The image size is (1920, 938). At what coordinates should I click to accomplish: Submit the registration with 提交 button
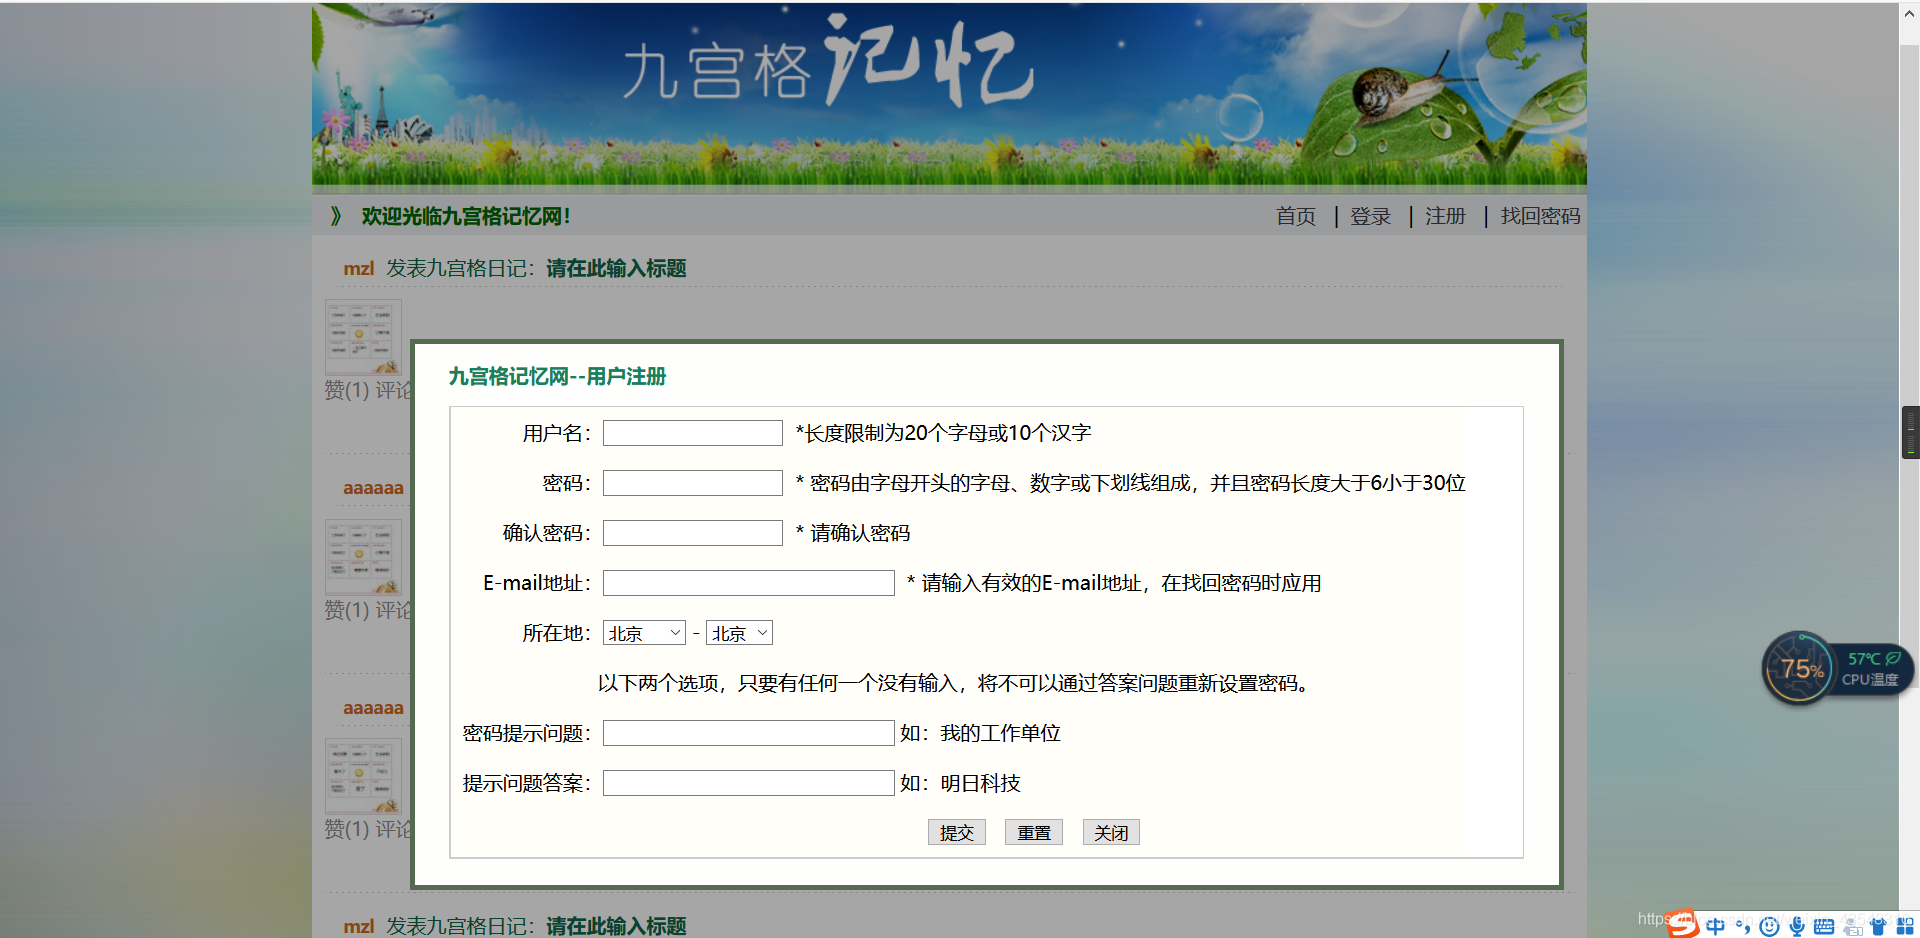click(x=956, y=832)
